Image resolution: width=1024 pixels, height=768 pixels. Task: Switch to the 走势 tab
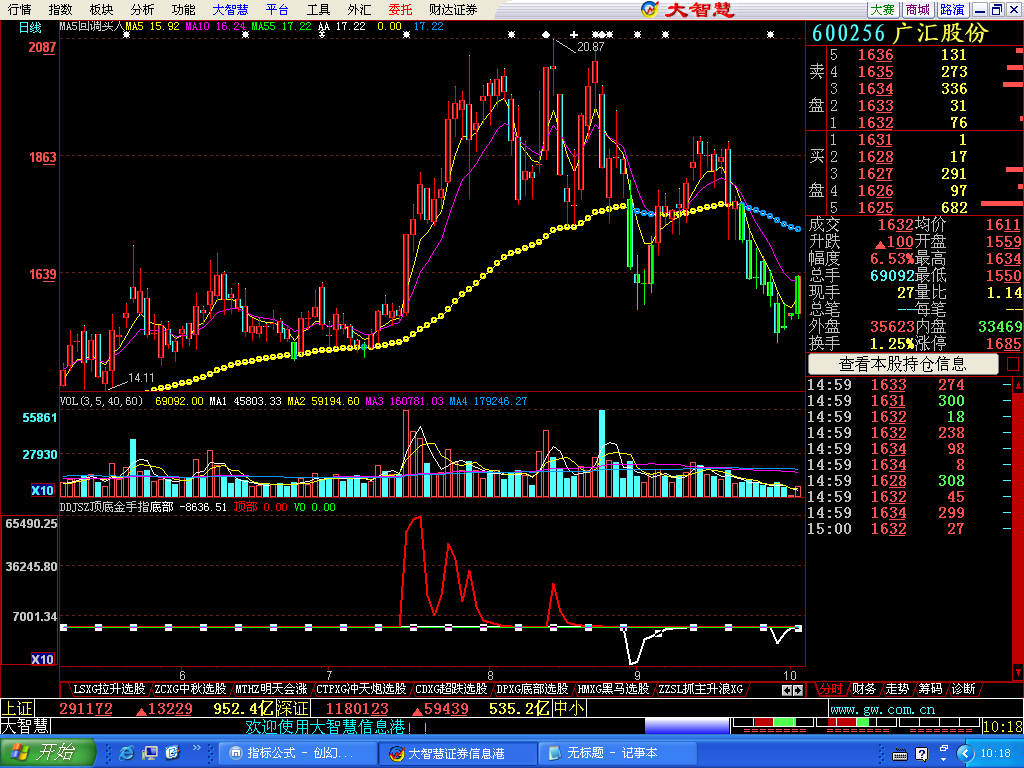[x=897, y=689]
